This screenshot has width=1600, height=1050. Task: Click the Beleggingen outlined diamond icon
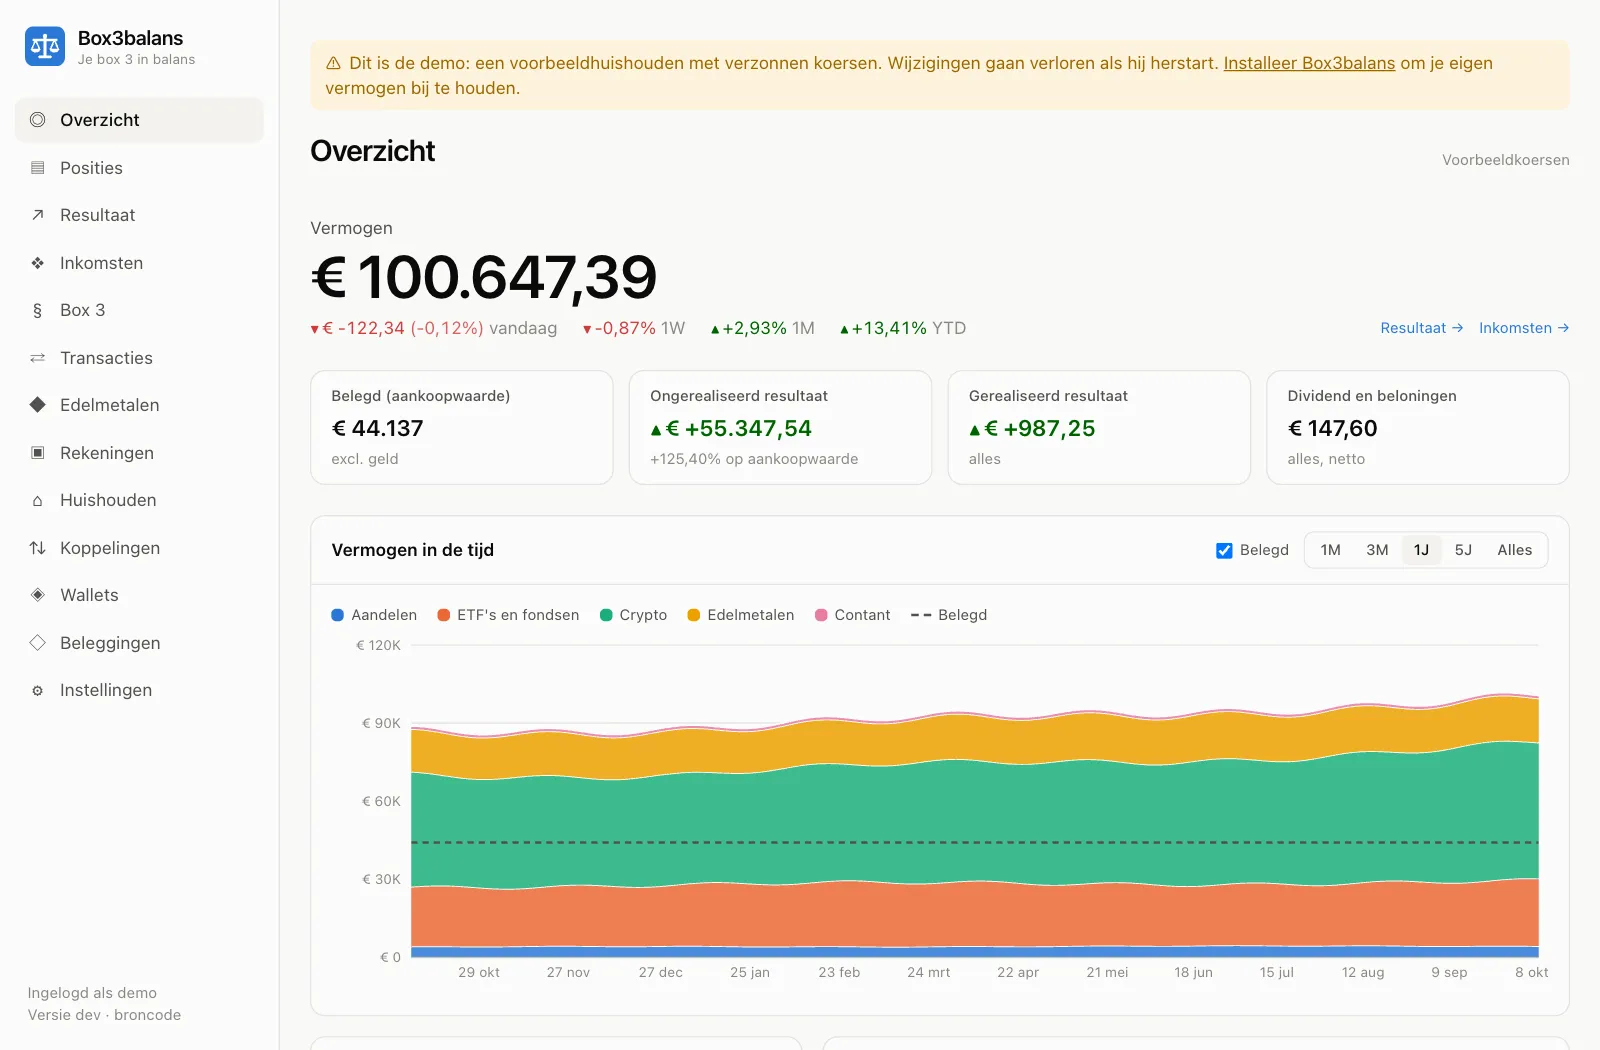click(38, 643)
